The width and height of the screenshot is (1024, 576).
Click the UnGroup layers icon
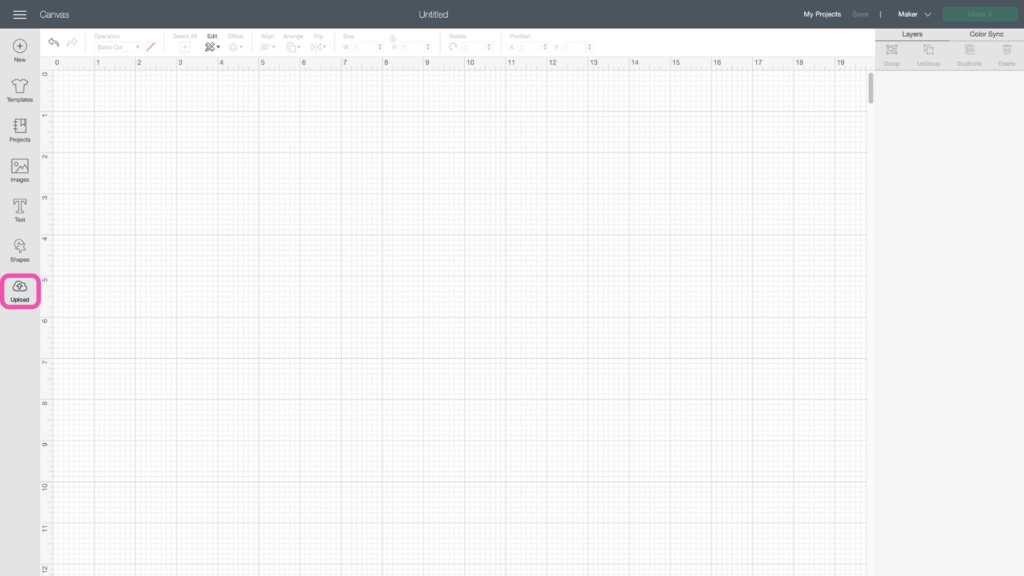click(928, 50)
